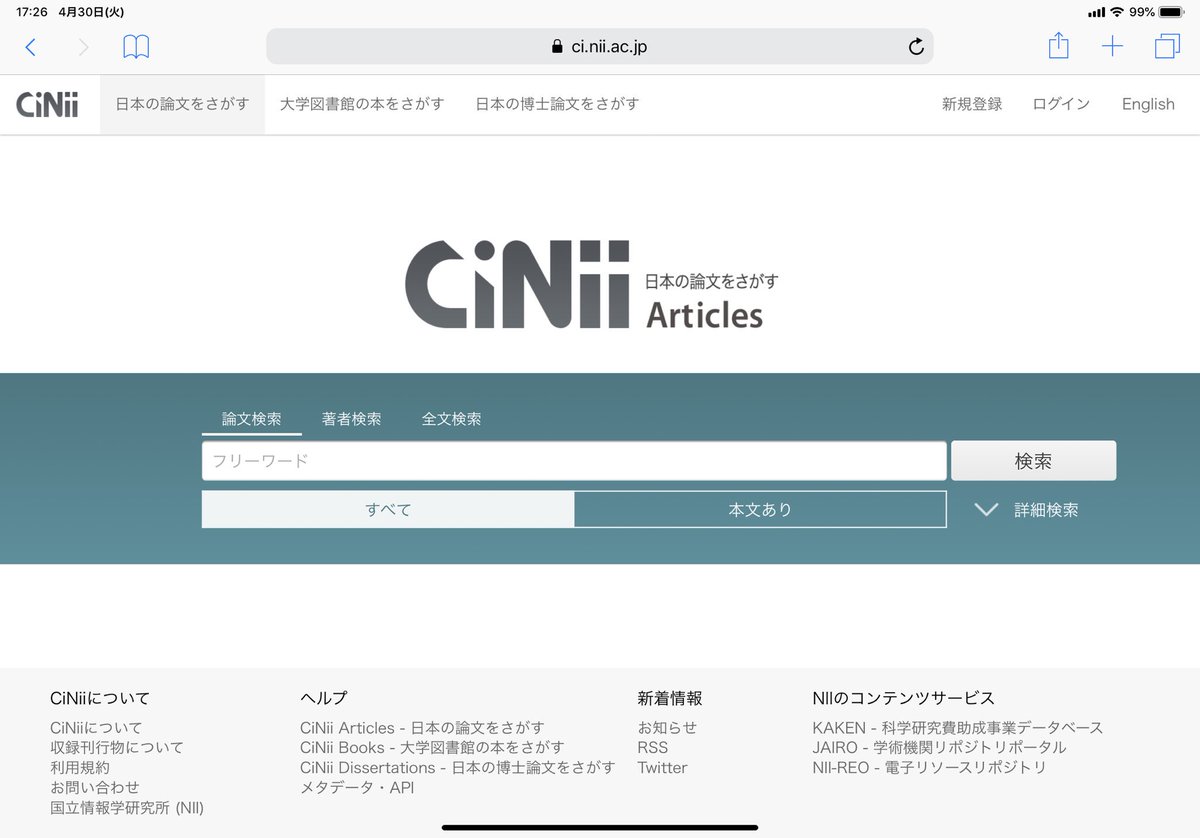1200x838 pixels.
Task: Tap the Safari back arrow
Action: 31,47
